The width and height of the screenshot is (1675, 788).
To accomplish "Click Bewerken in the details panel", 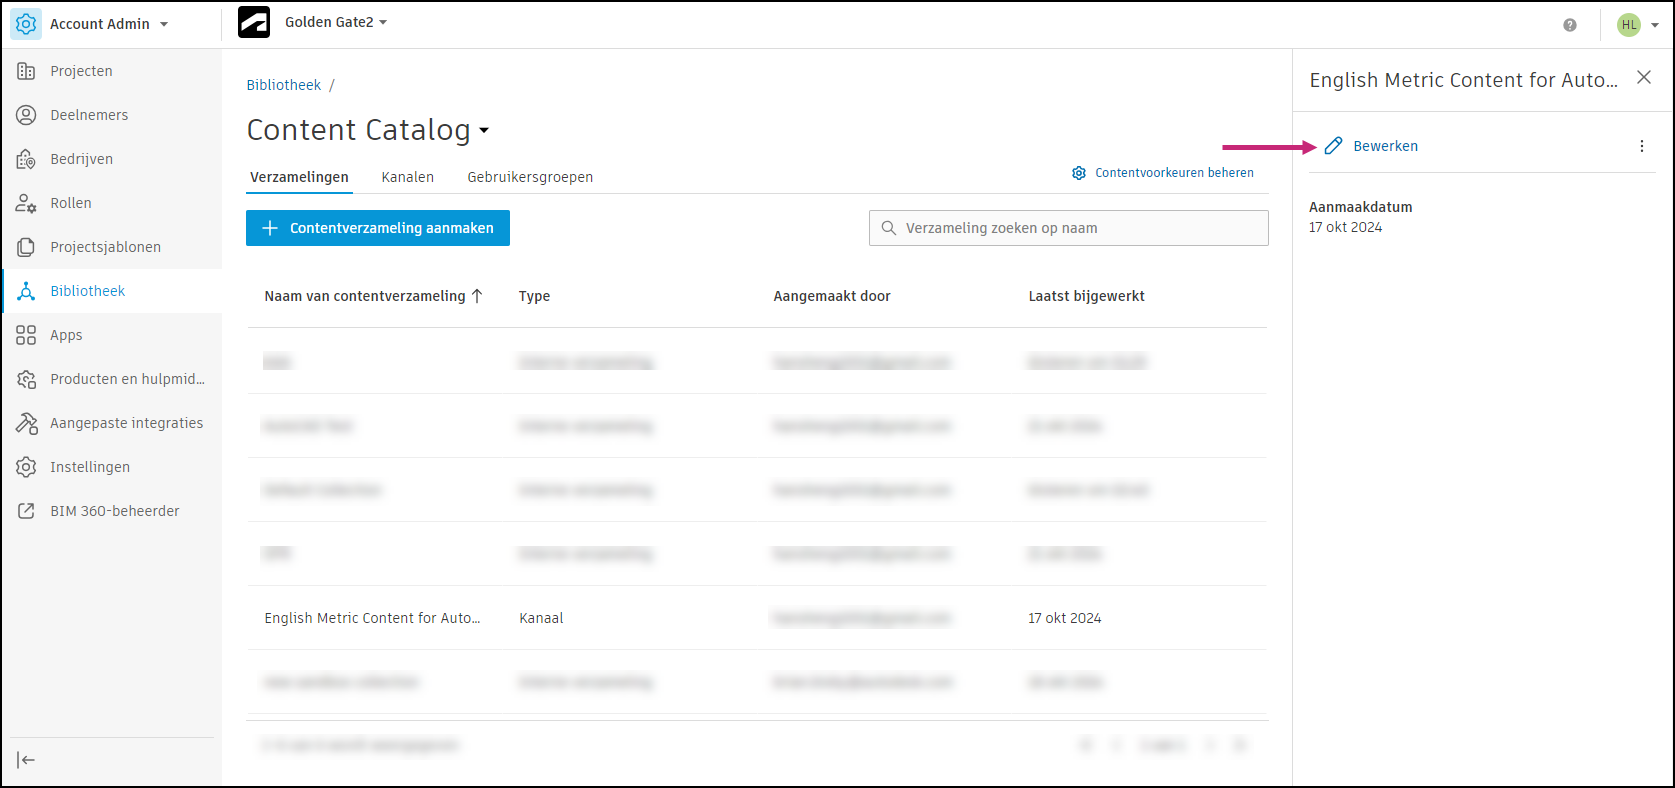I will [1385, 146].
